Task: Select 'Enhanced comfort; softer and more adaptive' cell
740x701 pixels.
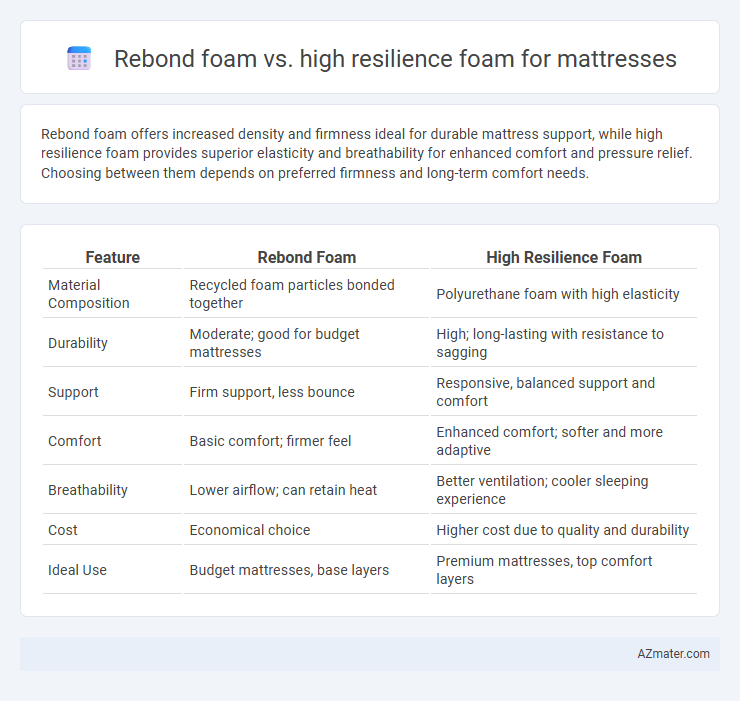Action: coord(549,441)
